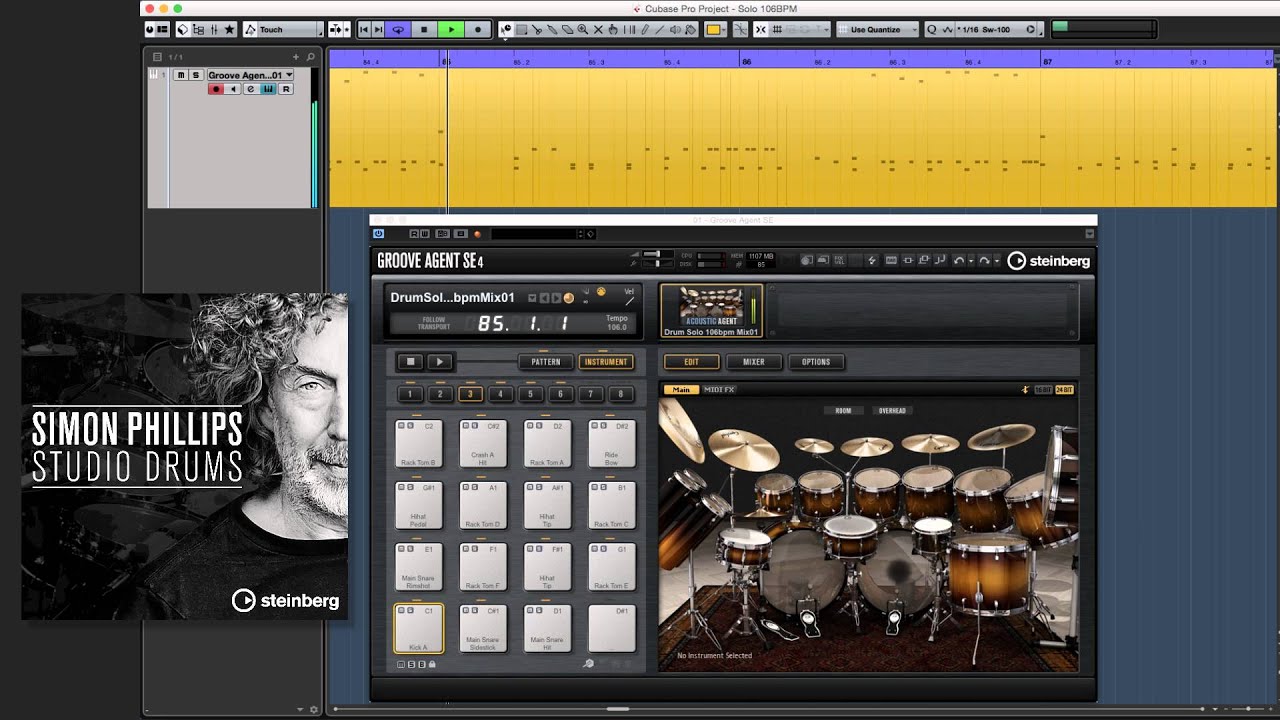Viewport: 1280px width, 720px height.
Task: Trigger the Kick A pad C1
Action: point(419,629)
